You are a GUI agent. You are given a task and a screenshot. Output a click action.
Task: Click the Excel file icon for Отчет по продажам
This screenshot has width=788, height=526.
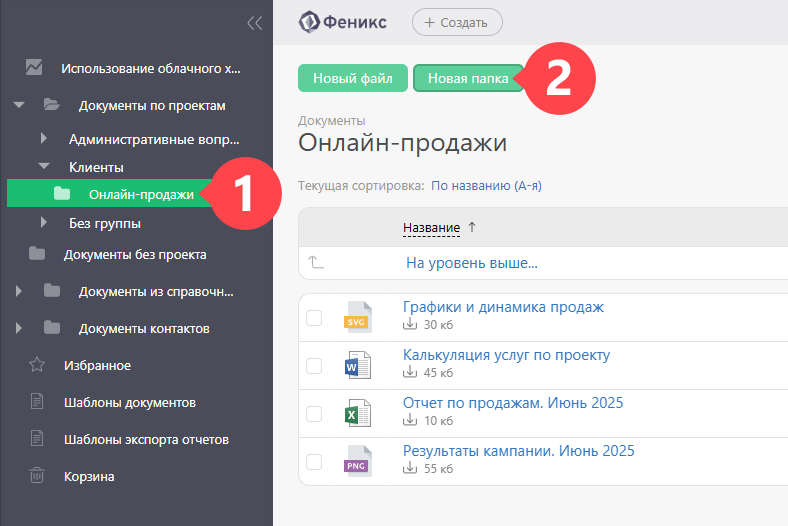pyautogui.click(x=358, y=413)
